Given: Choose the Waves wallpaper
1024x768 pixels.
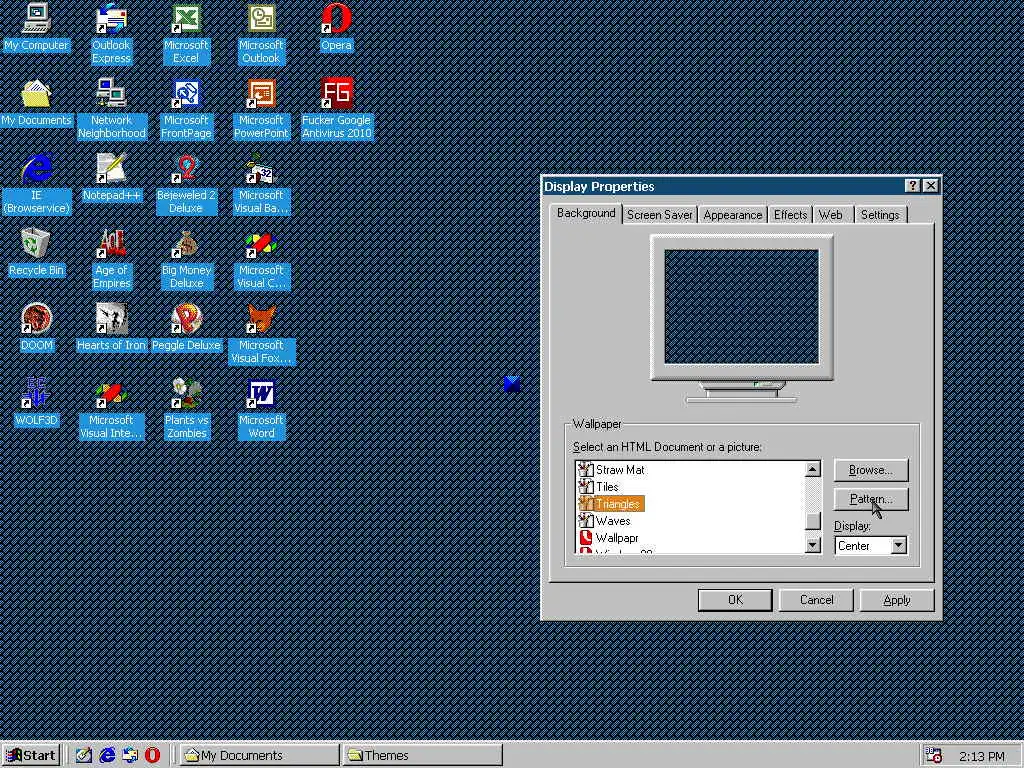Looking at the screenshot, I should click(x=605, y=520).
